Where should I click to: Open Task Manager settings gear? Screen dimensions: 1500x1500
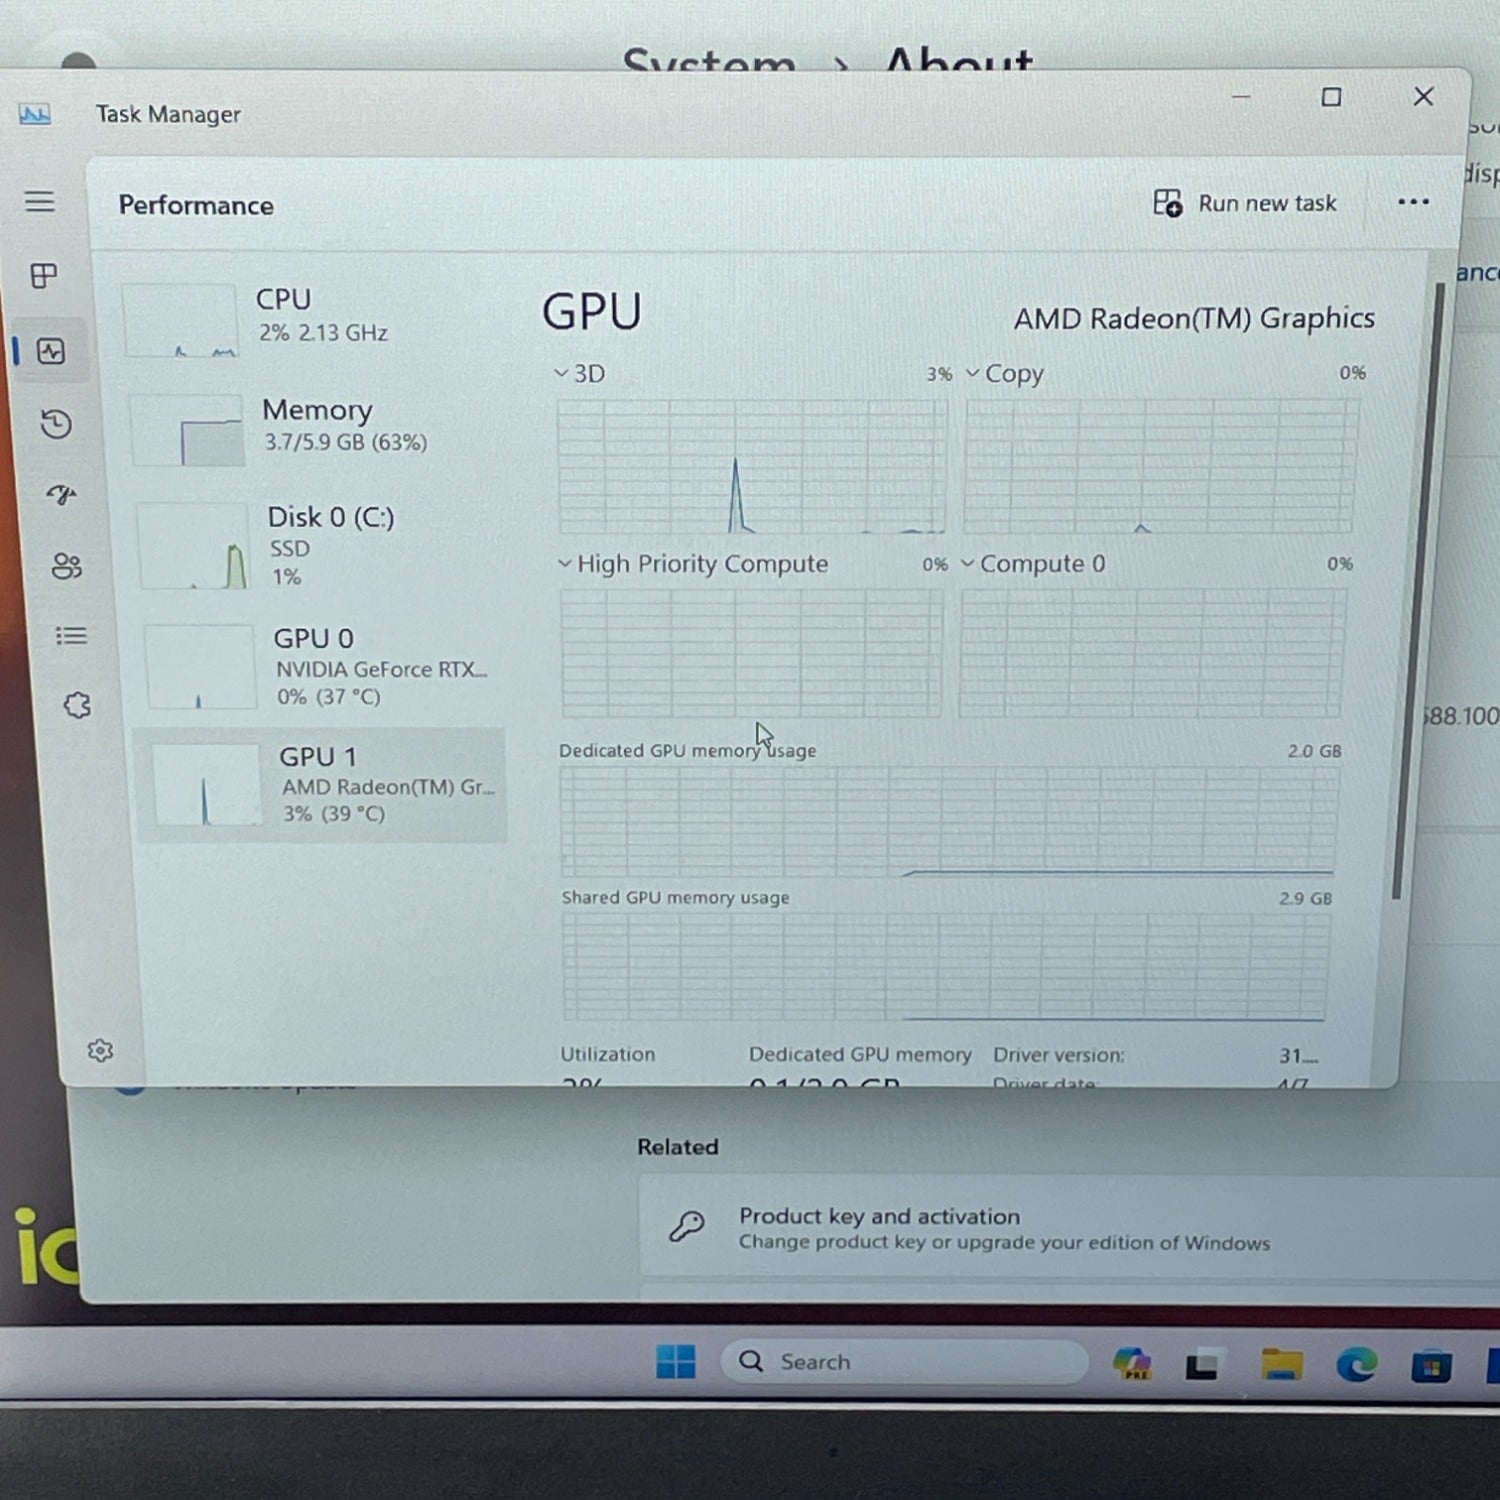100,1050
